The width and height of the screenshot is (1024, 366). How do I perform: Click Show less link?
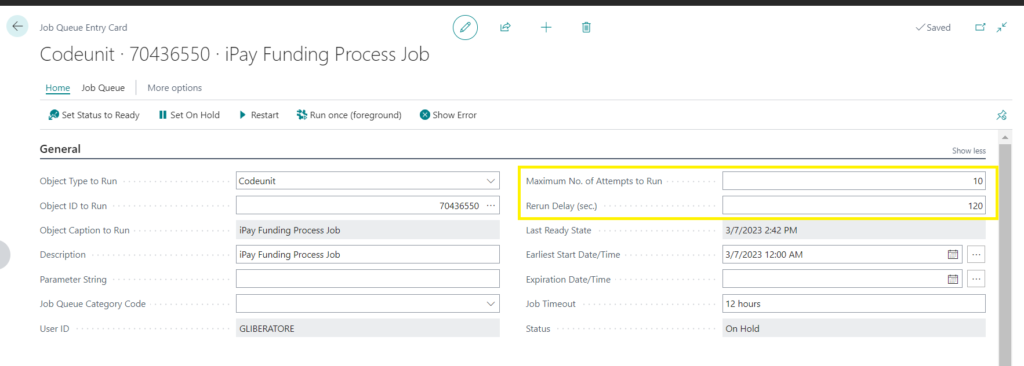(968, 151)
